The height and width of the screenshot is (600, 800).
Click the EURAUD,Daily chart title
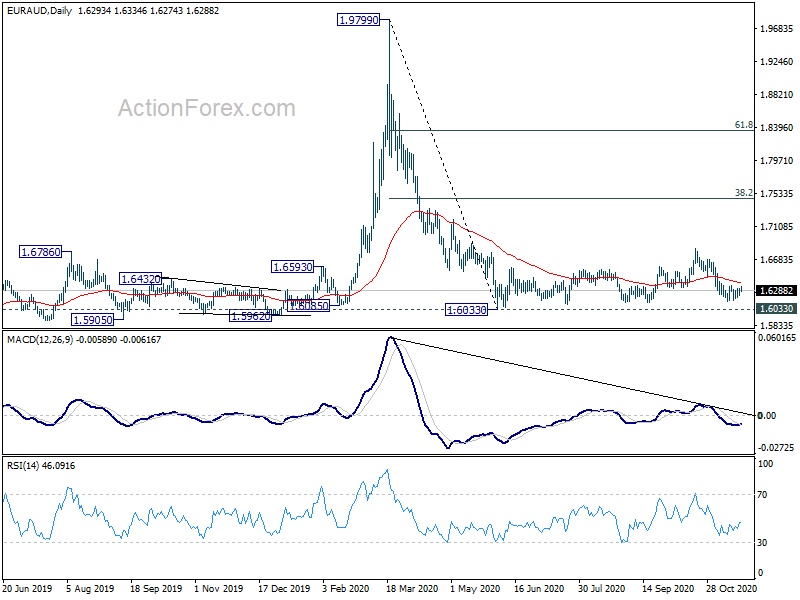coord(39,11)
